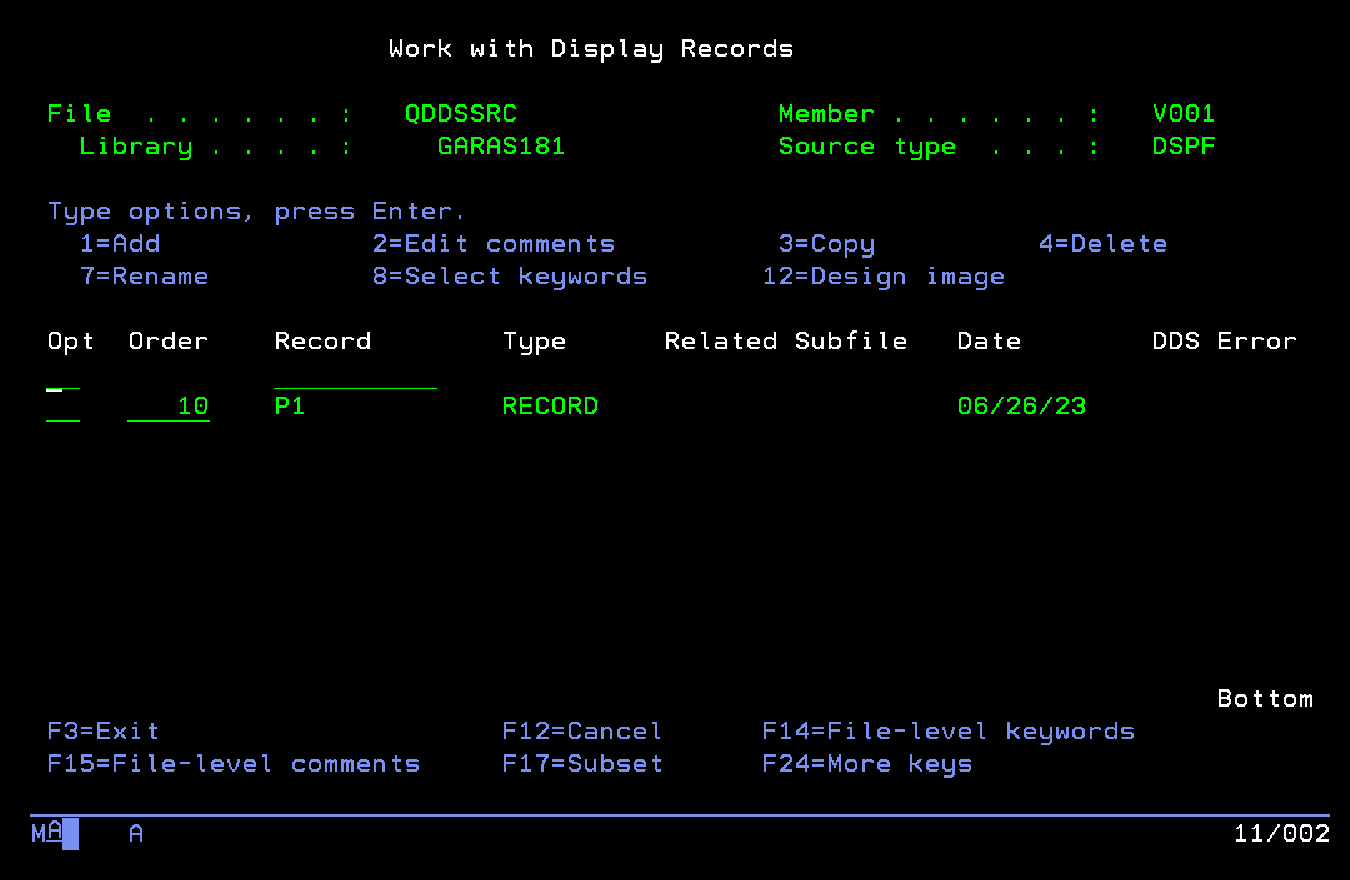Click the RECORD type value for P1
Image resolution: width=1350 pixels, height=880 pixels.
pos(550,407)
